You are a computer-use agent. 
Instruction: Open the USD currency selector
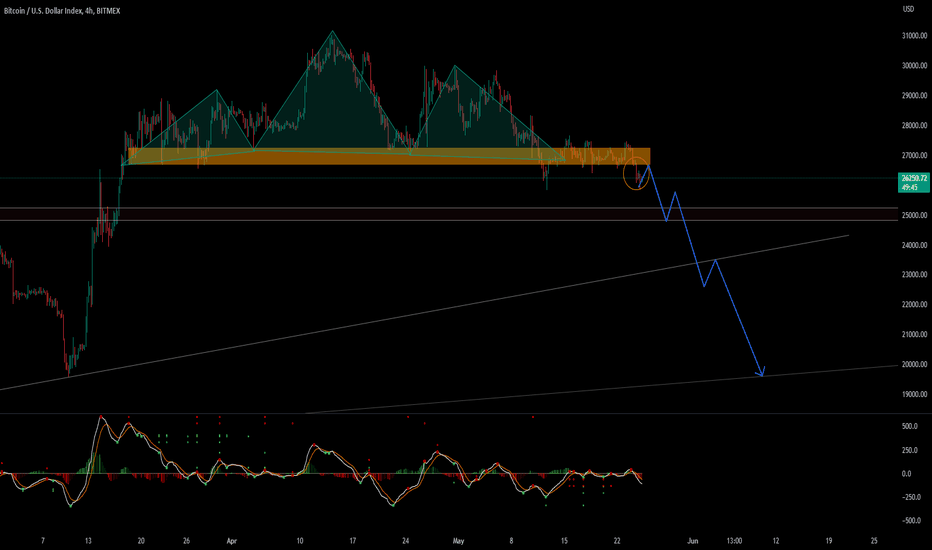[908, 9]
